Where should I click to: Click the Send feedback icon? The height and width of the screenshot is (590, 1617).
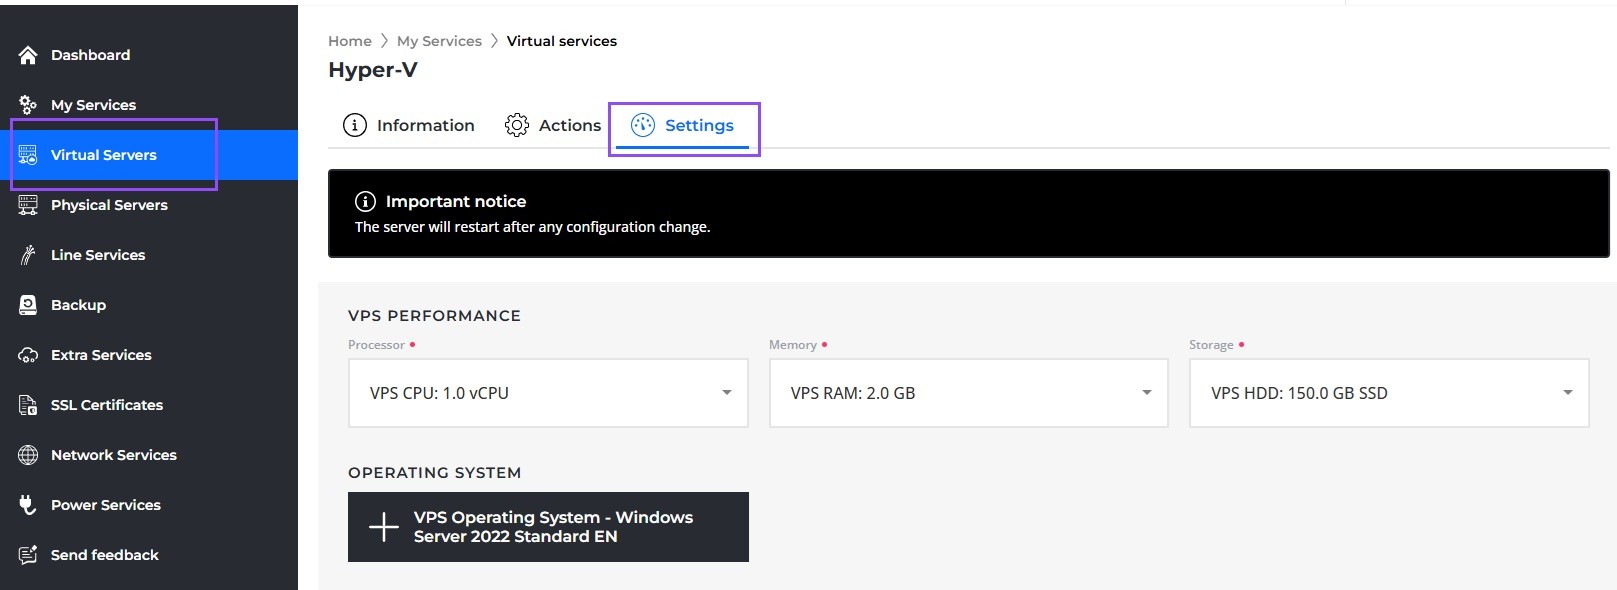(x=28, y=555)
